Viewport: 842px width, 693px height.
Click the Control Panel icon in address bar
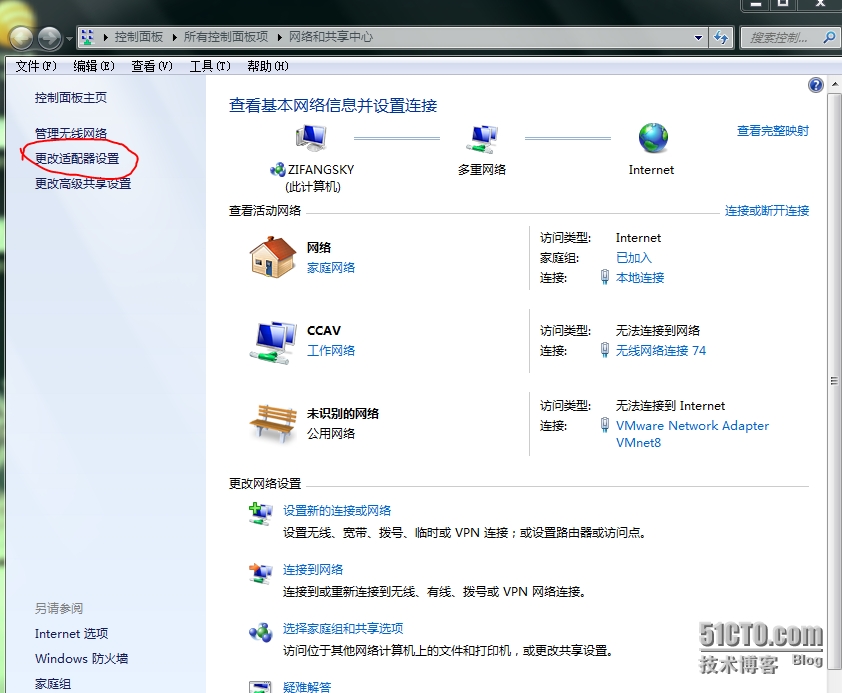pyautogui.click(x=88, y=37)
